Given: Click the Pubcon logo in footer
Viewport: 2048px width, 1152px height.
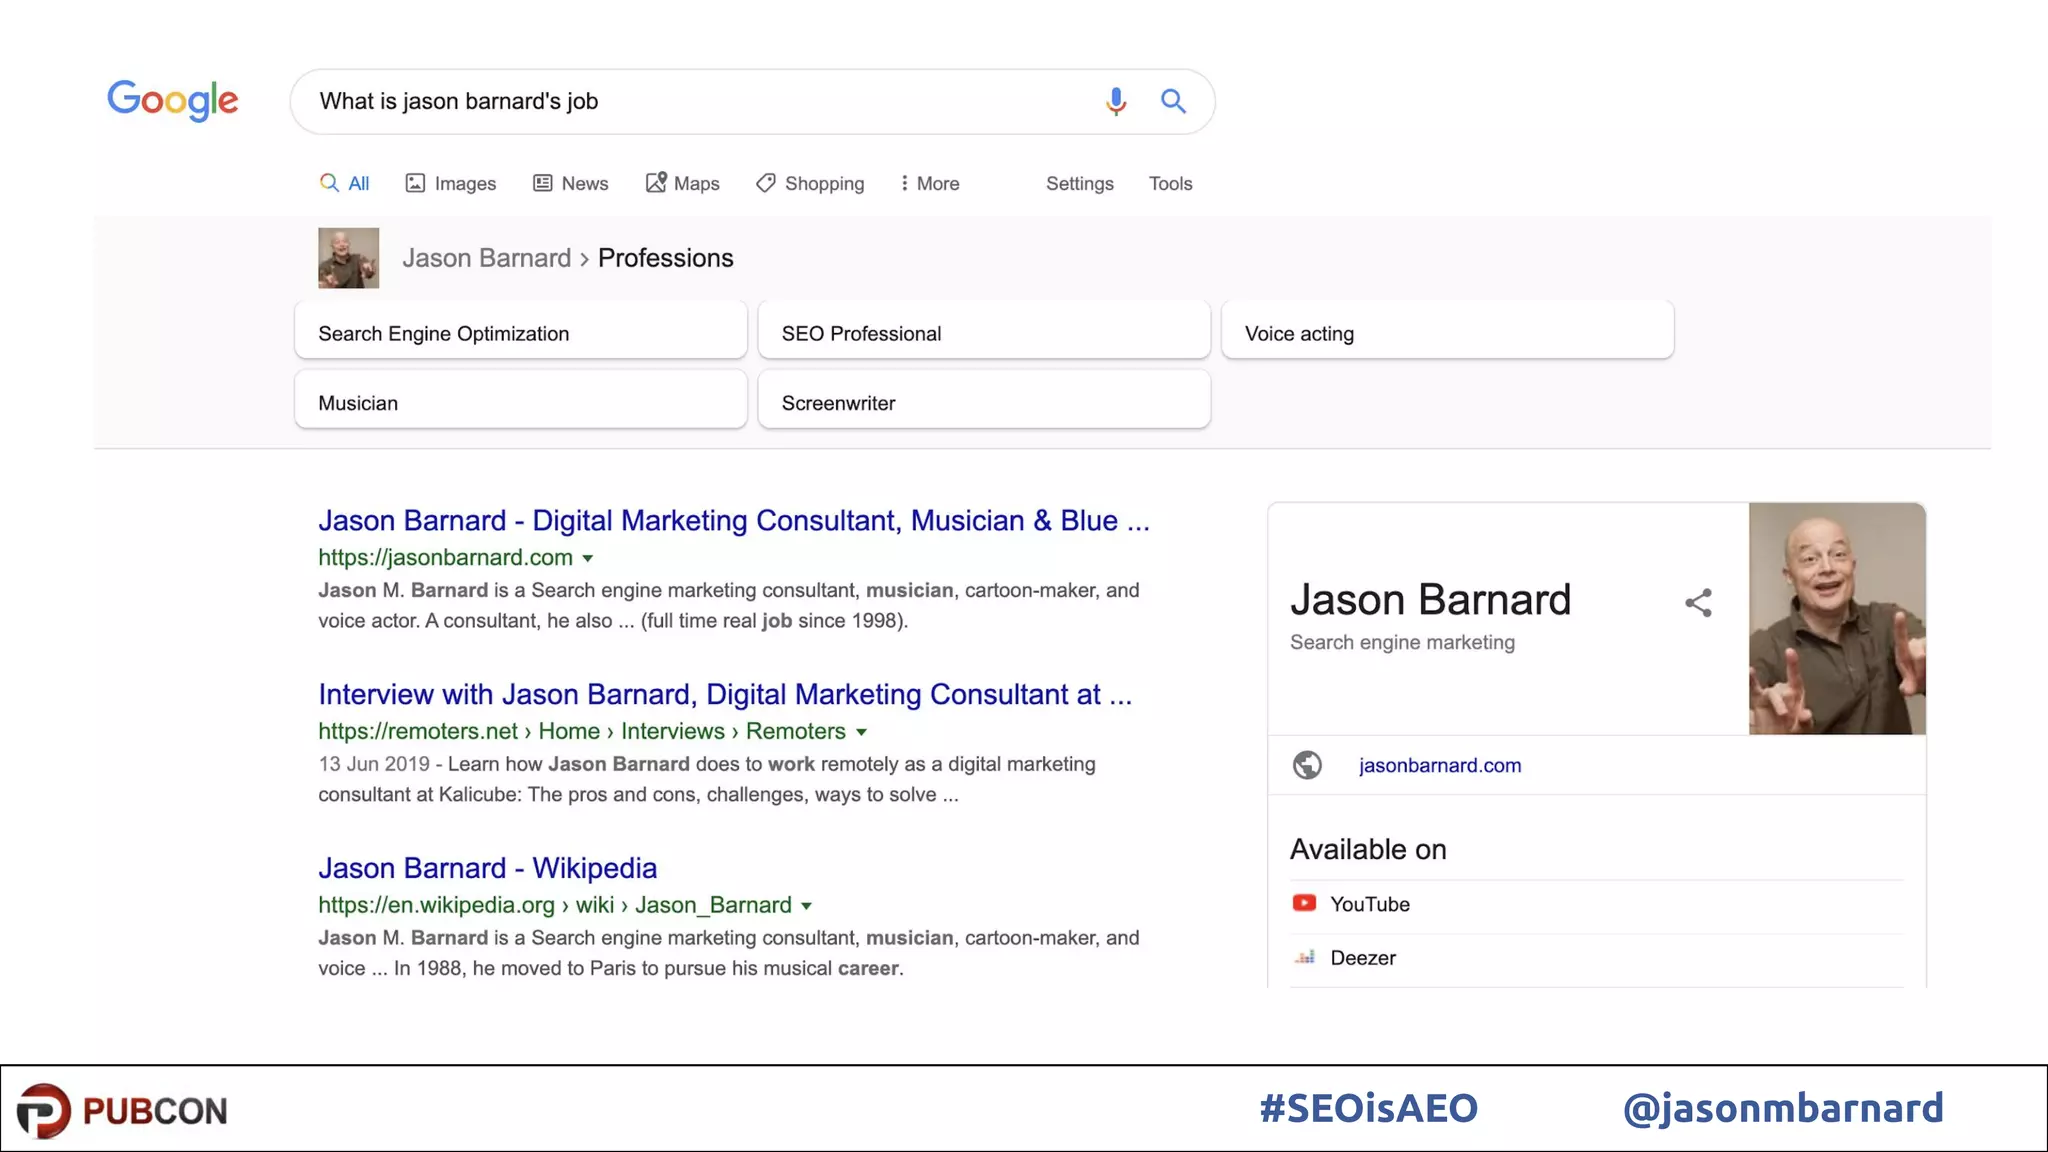Looking at the screenshot, I should click(x=122, y=1110).
